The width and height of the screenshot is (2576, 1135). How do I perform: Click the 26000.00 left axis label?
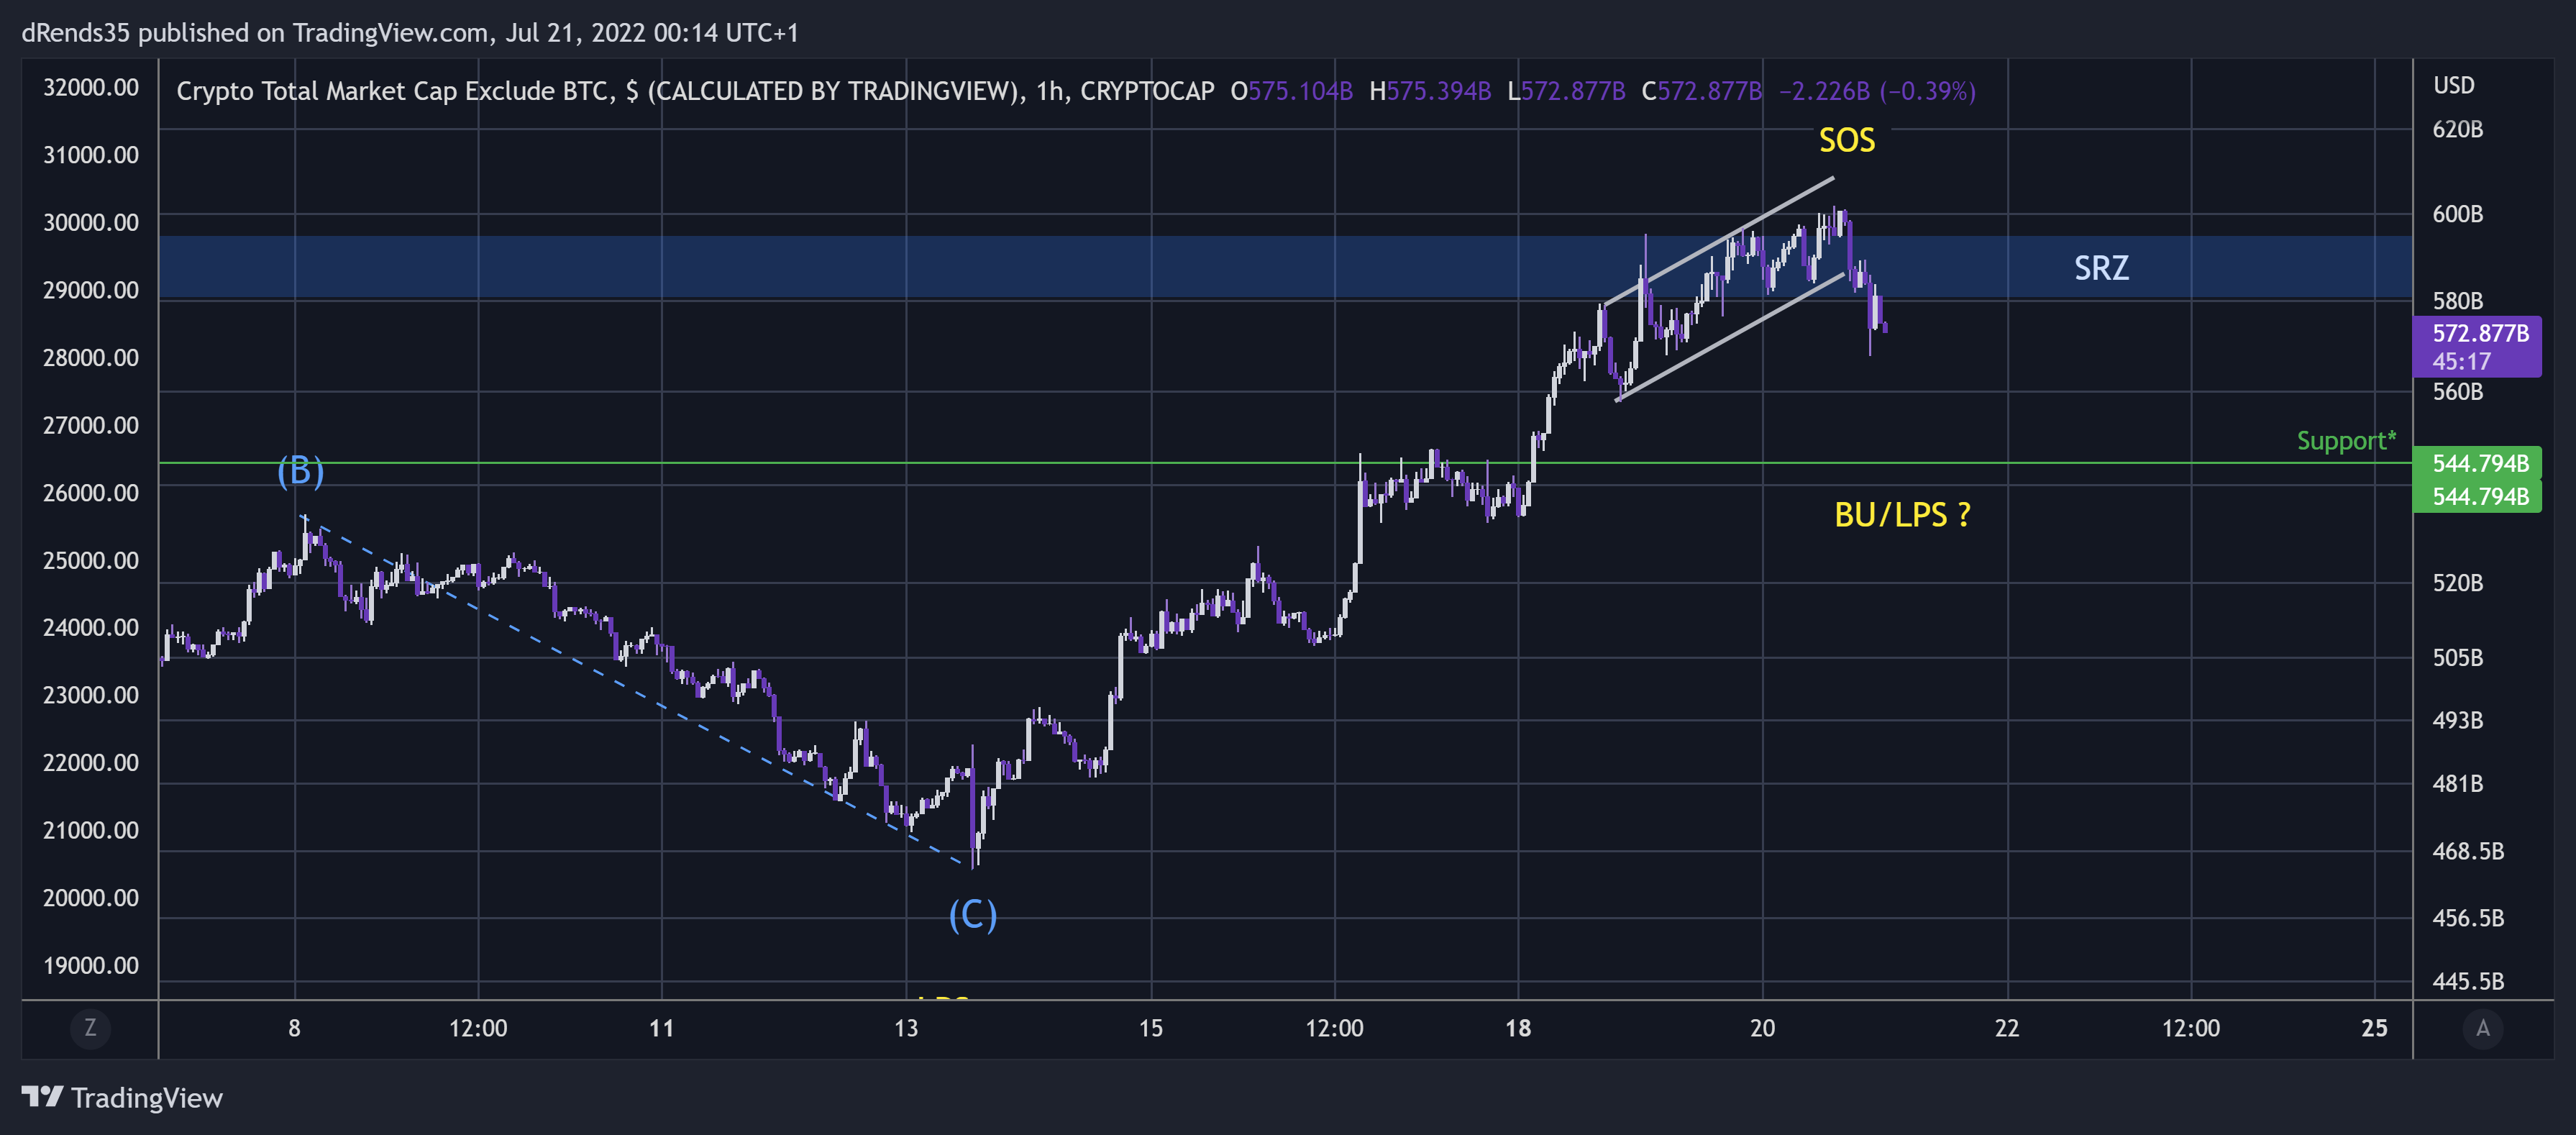[91, 493]
